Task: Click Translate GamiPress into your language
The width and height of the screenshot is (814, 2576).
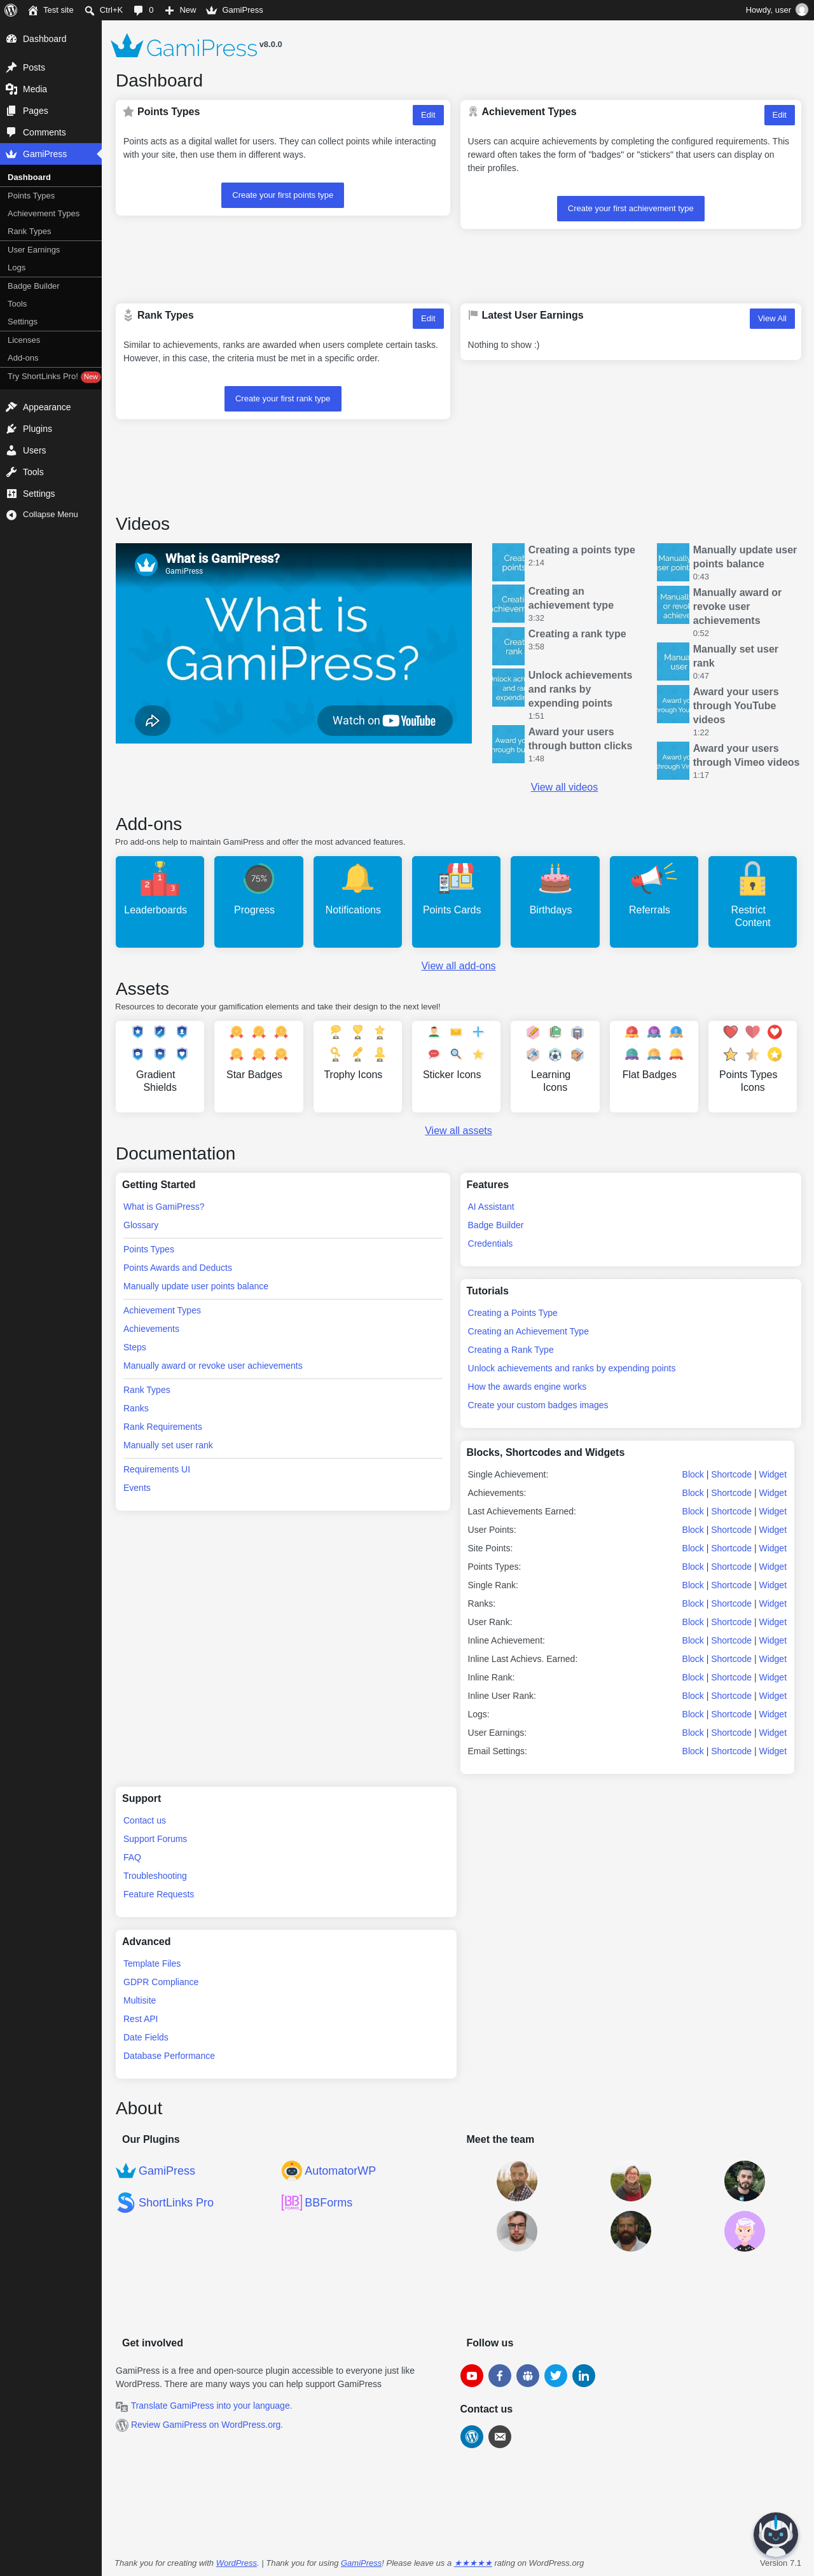Action: [211, 2406]
